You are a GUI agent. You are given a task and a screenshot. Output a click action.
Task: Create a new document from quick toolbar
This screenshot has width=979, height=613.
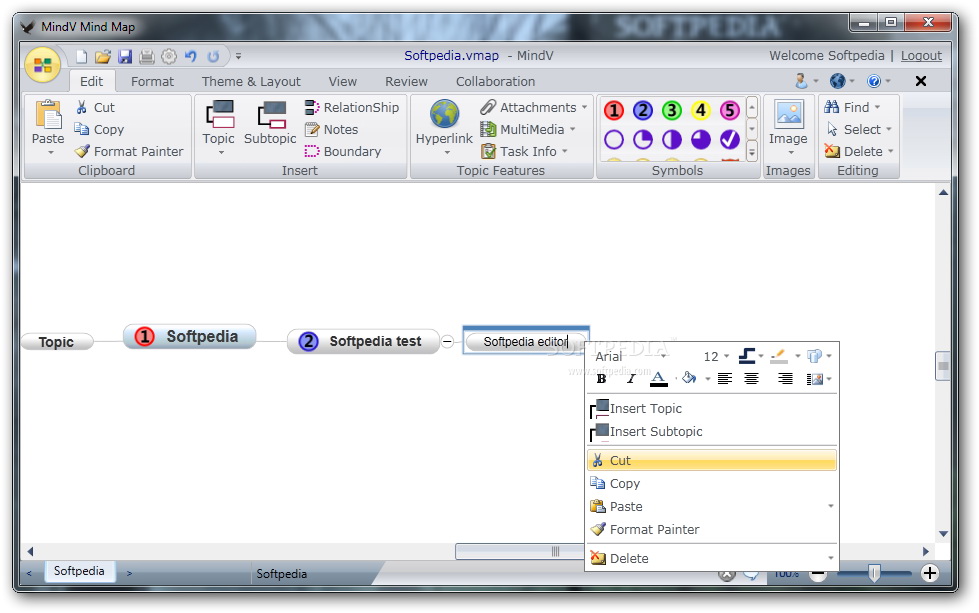click(x=82, y=57)
